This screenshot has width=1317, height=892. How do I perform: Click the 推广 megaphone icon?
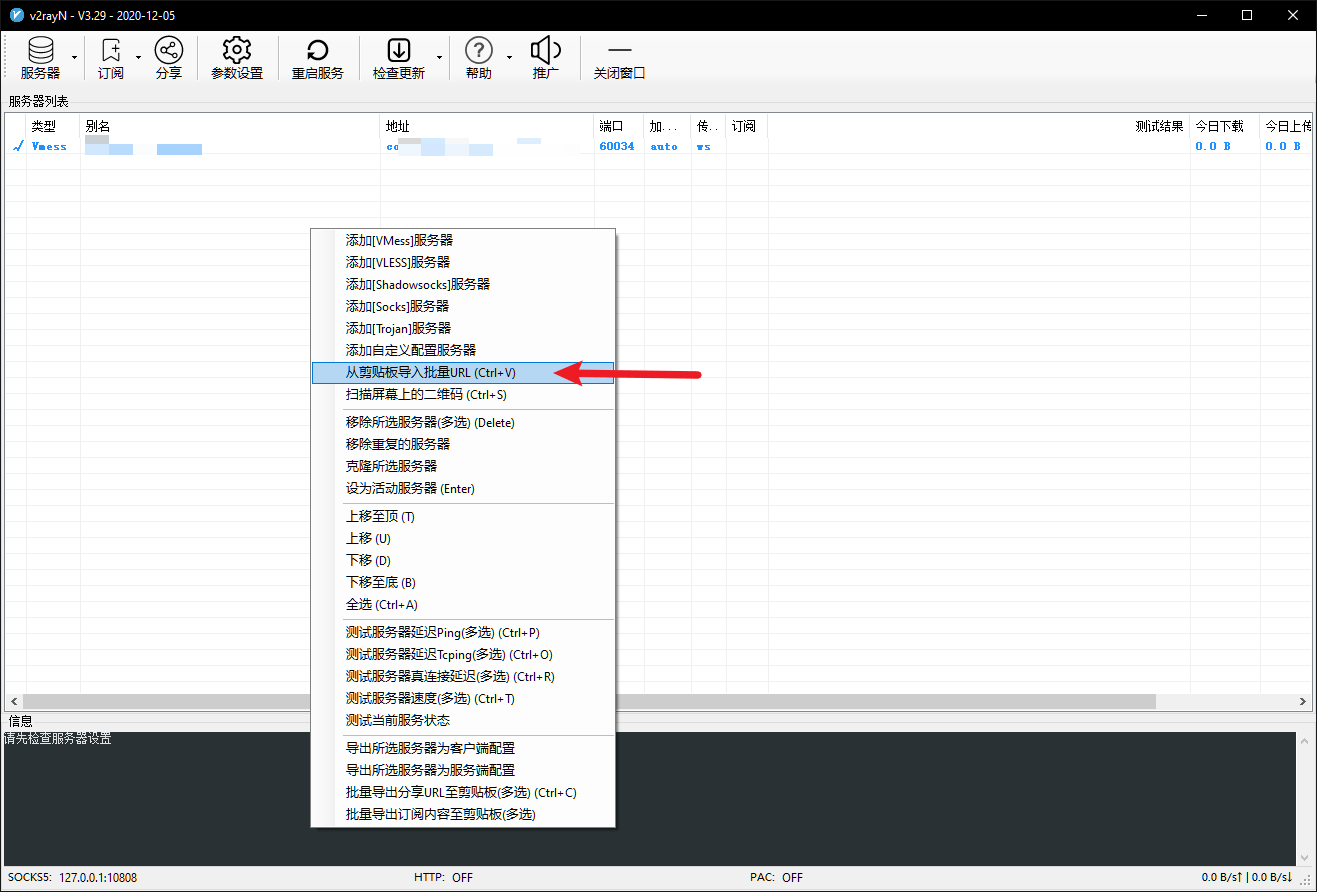click(545, 58)
